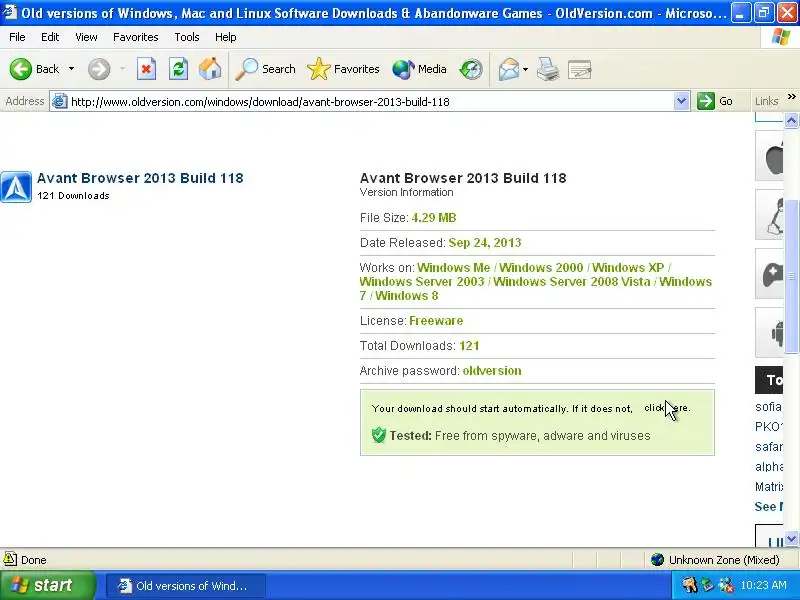Viewport: 800px width, 600px height.
Task: Open the Tools menu
Action: coord(187,37)
